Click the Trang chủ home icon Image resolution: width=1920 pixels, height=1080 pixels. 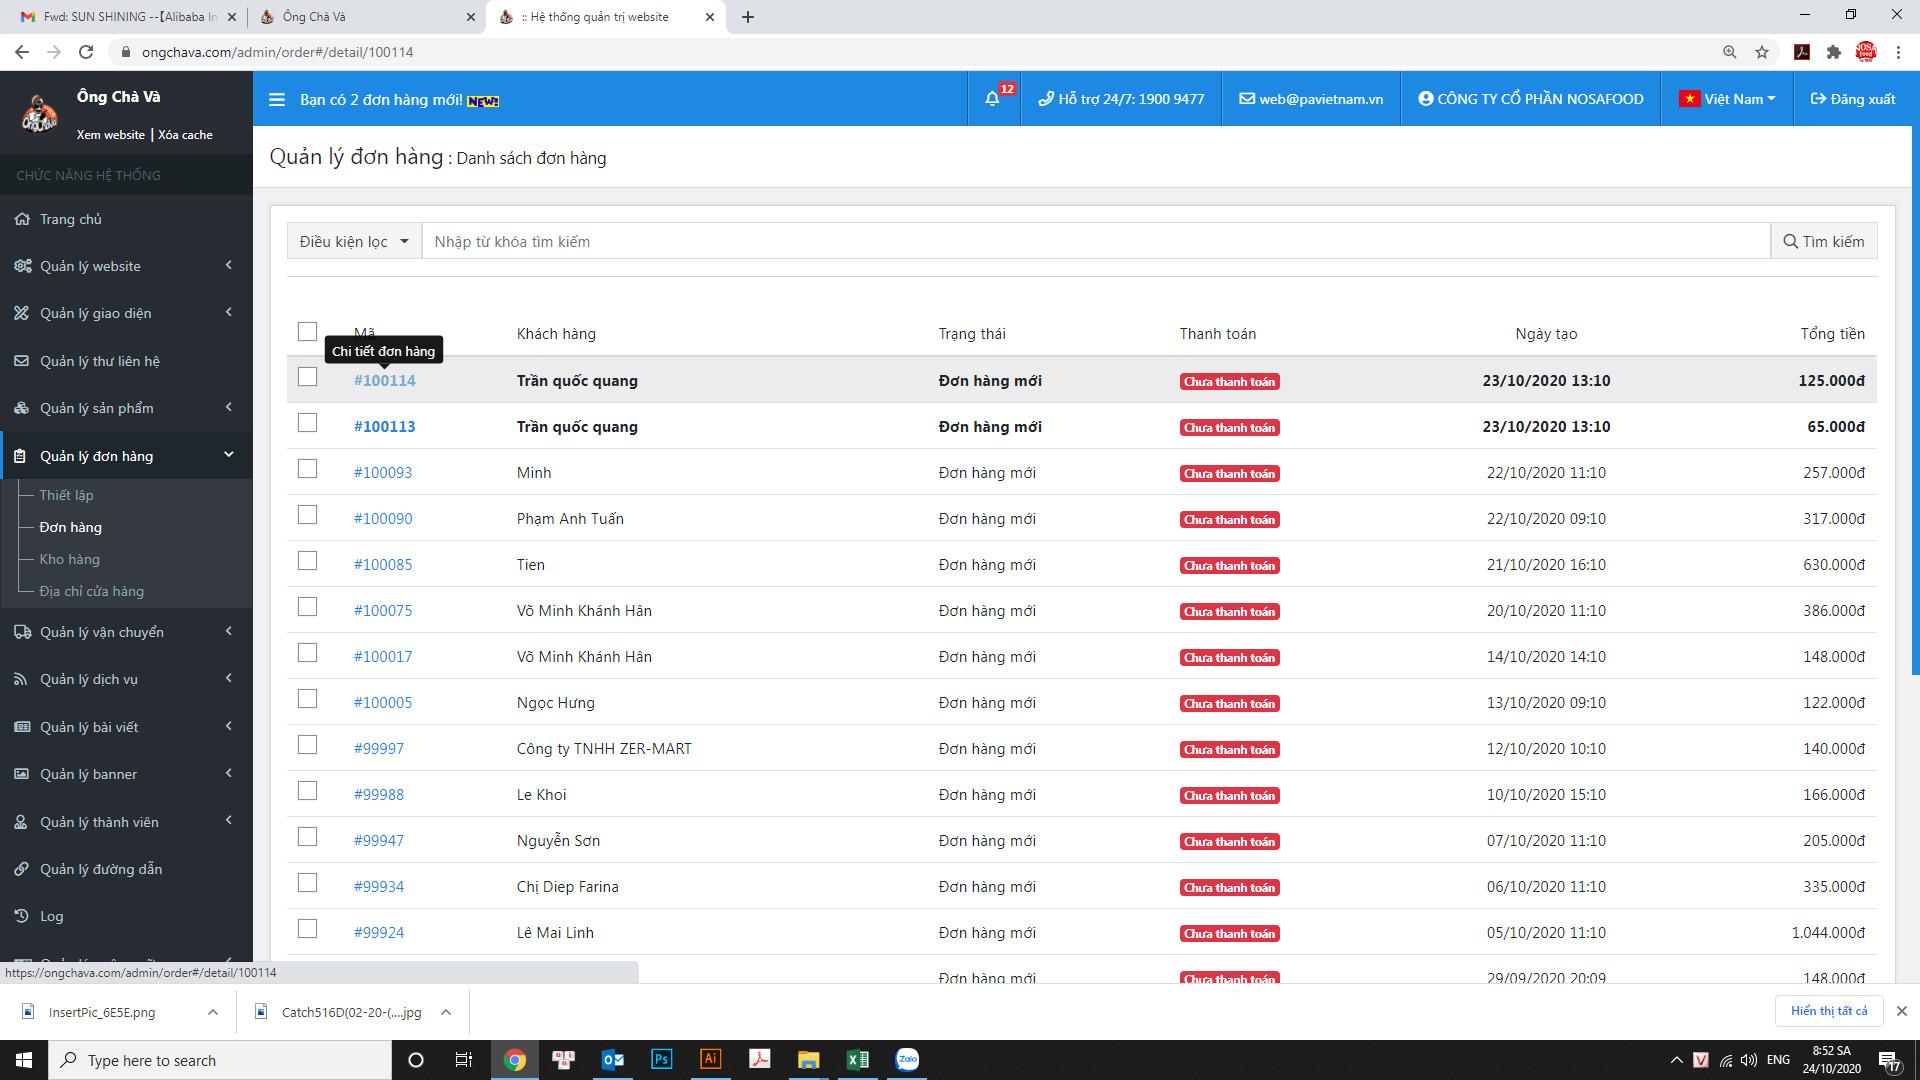click(x=22, y=219)
